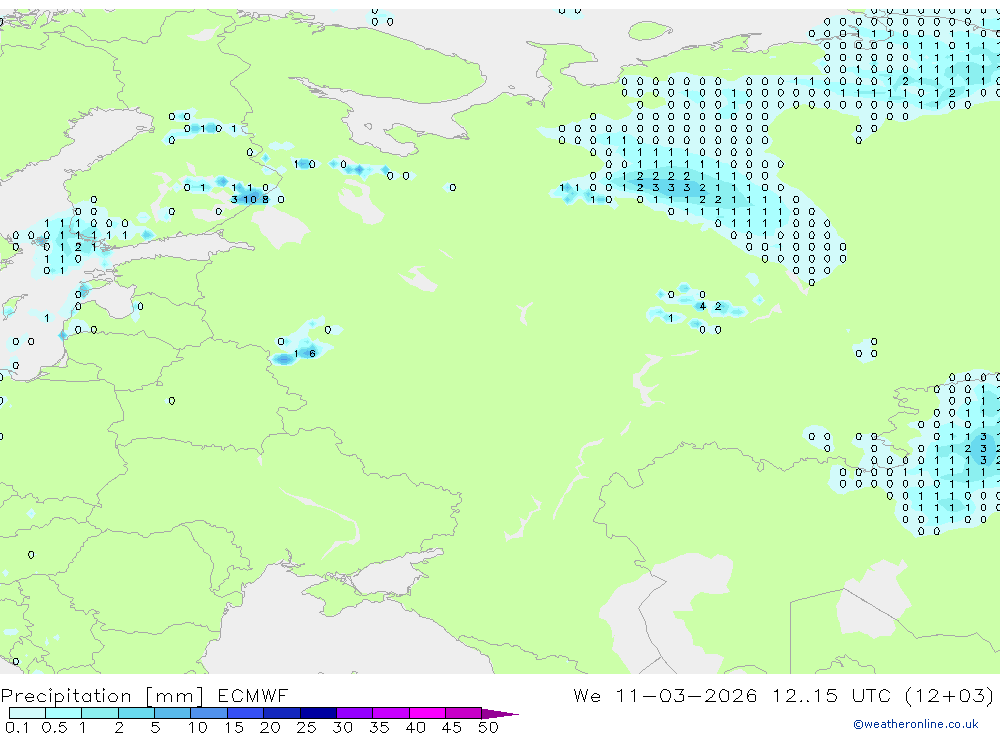Click the 25–30 mm navy legend segment
The height and width of the screenshot is (733, 1000).
(x=318, y=713)
